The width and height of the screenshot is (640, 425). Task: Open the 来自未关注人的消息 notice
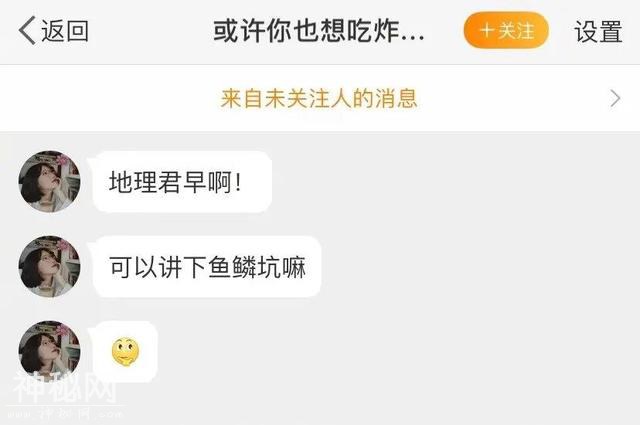coord(319,98)
